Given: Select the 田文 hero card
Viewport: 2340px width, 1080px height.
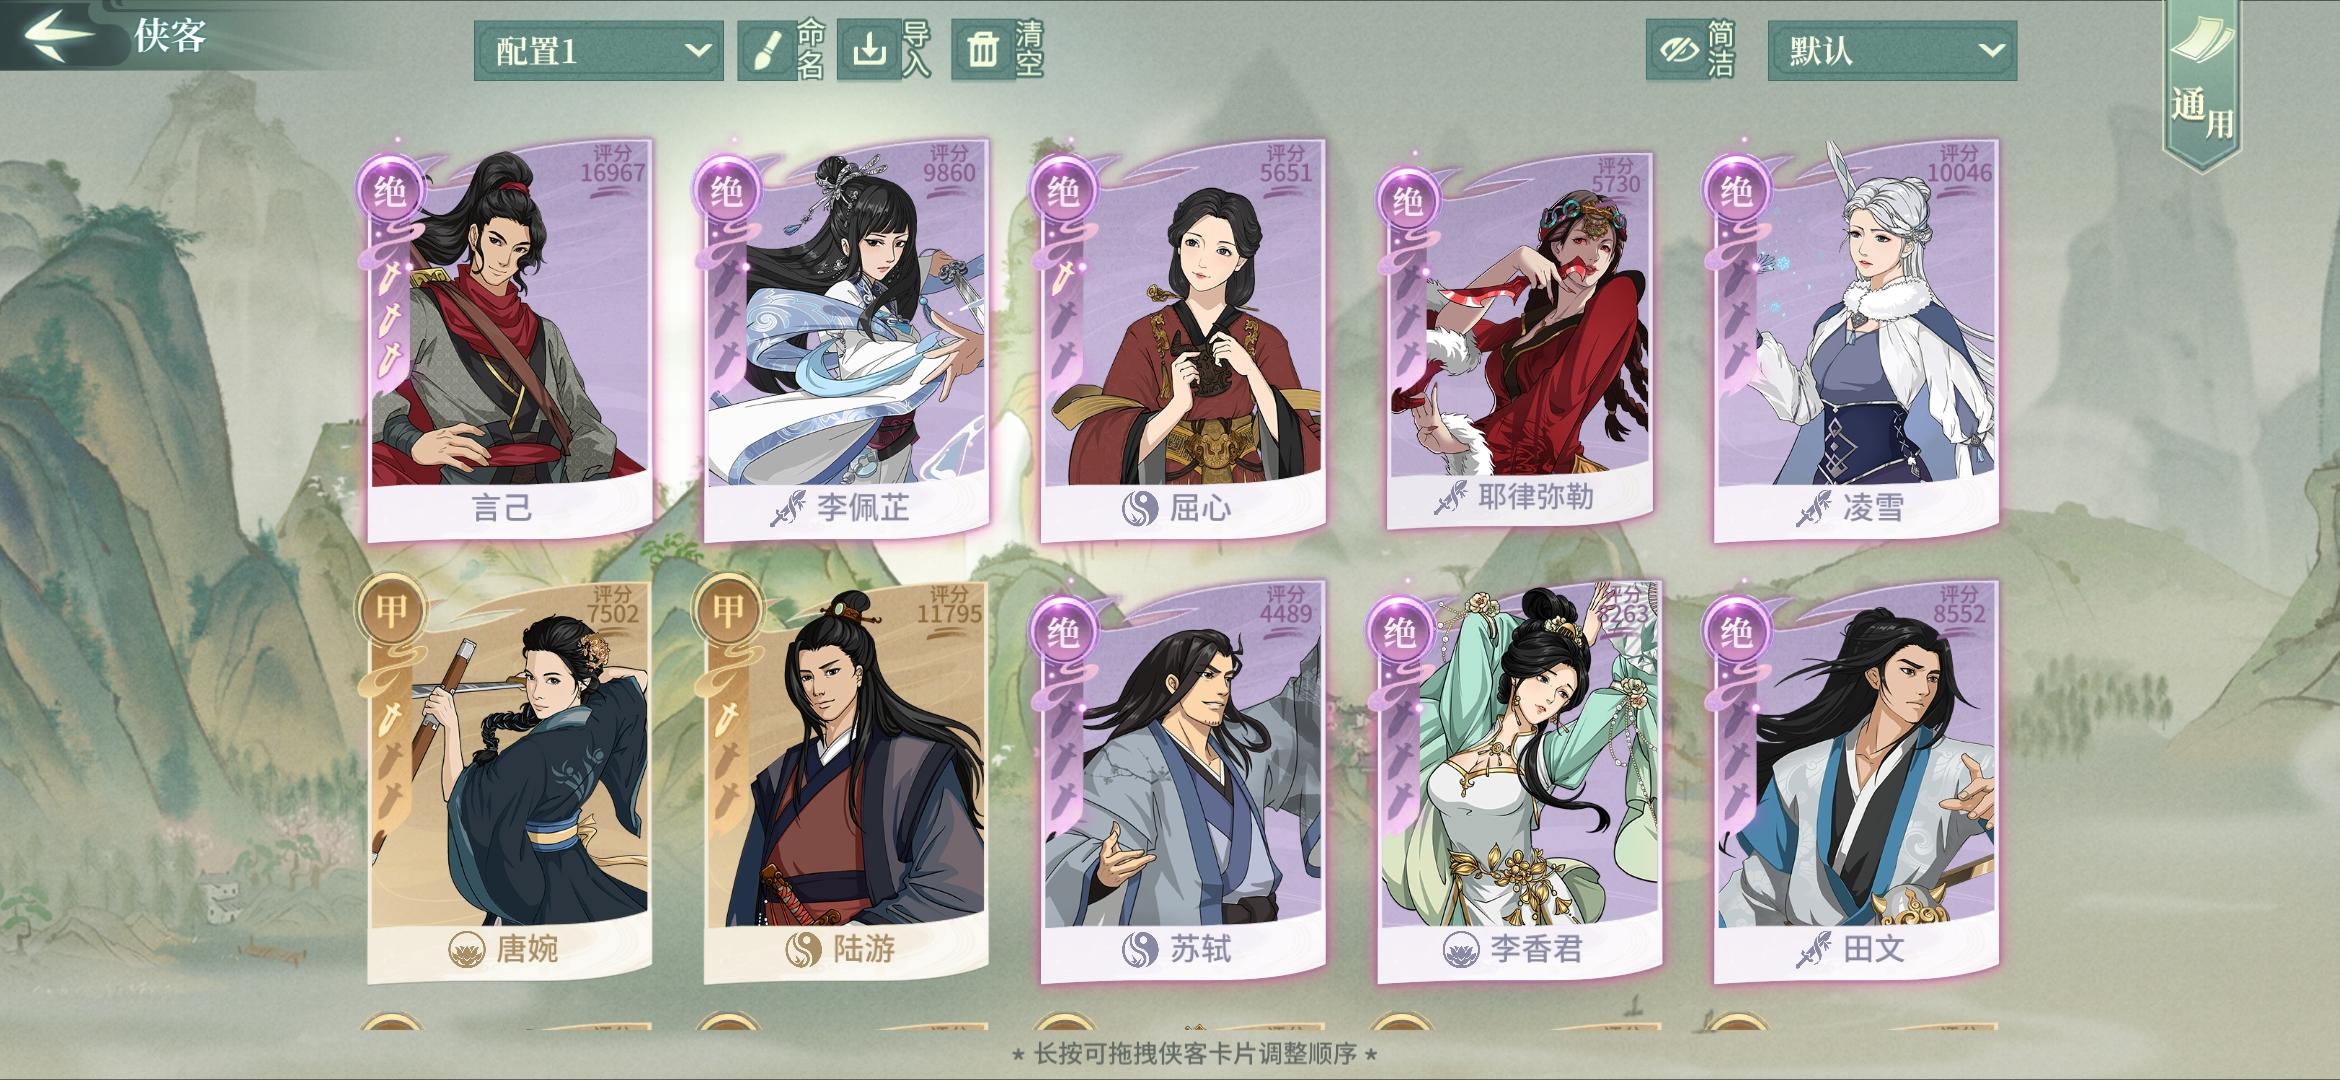Looking at the screenshot, I should tap(1856, 782).
